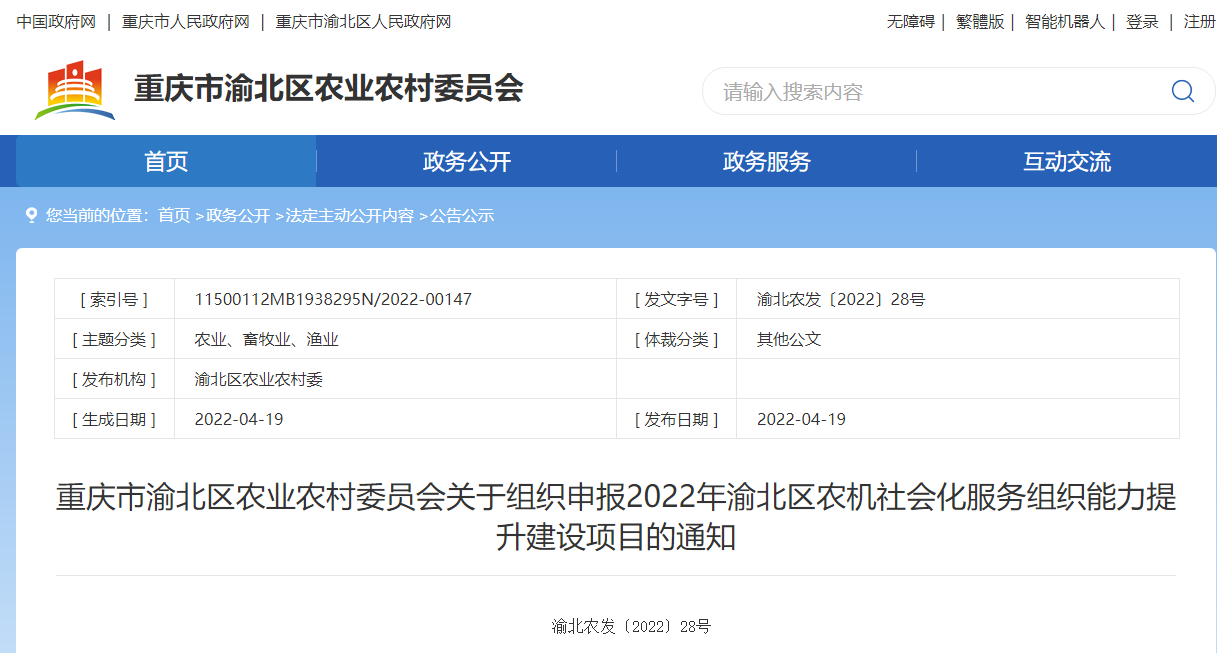Open 公告公示 breadcrumb link

coord(462,215)
